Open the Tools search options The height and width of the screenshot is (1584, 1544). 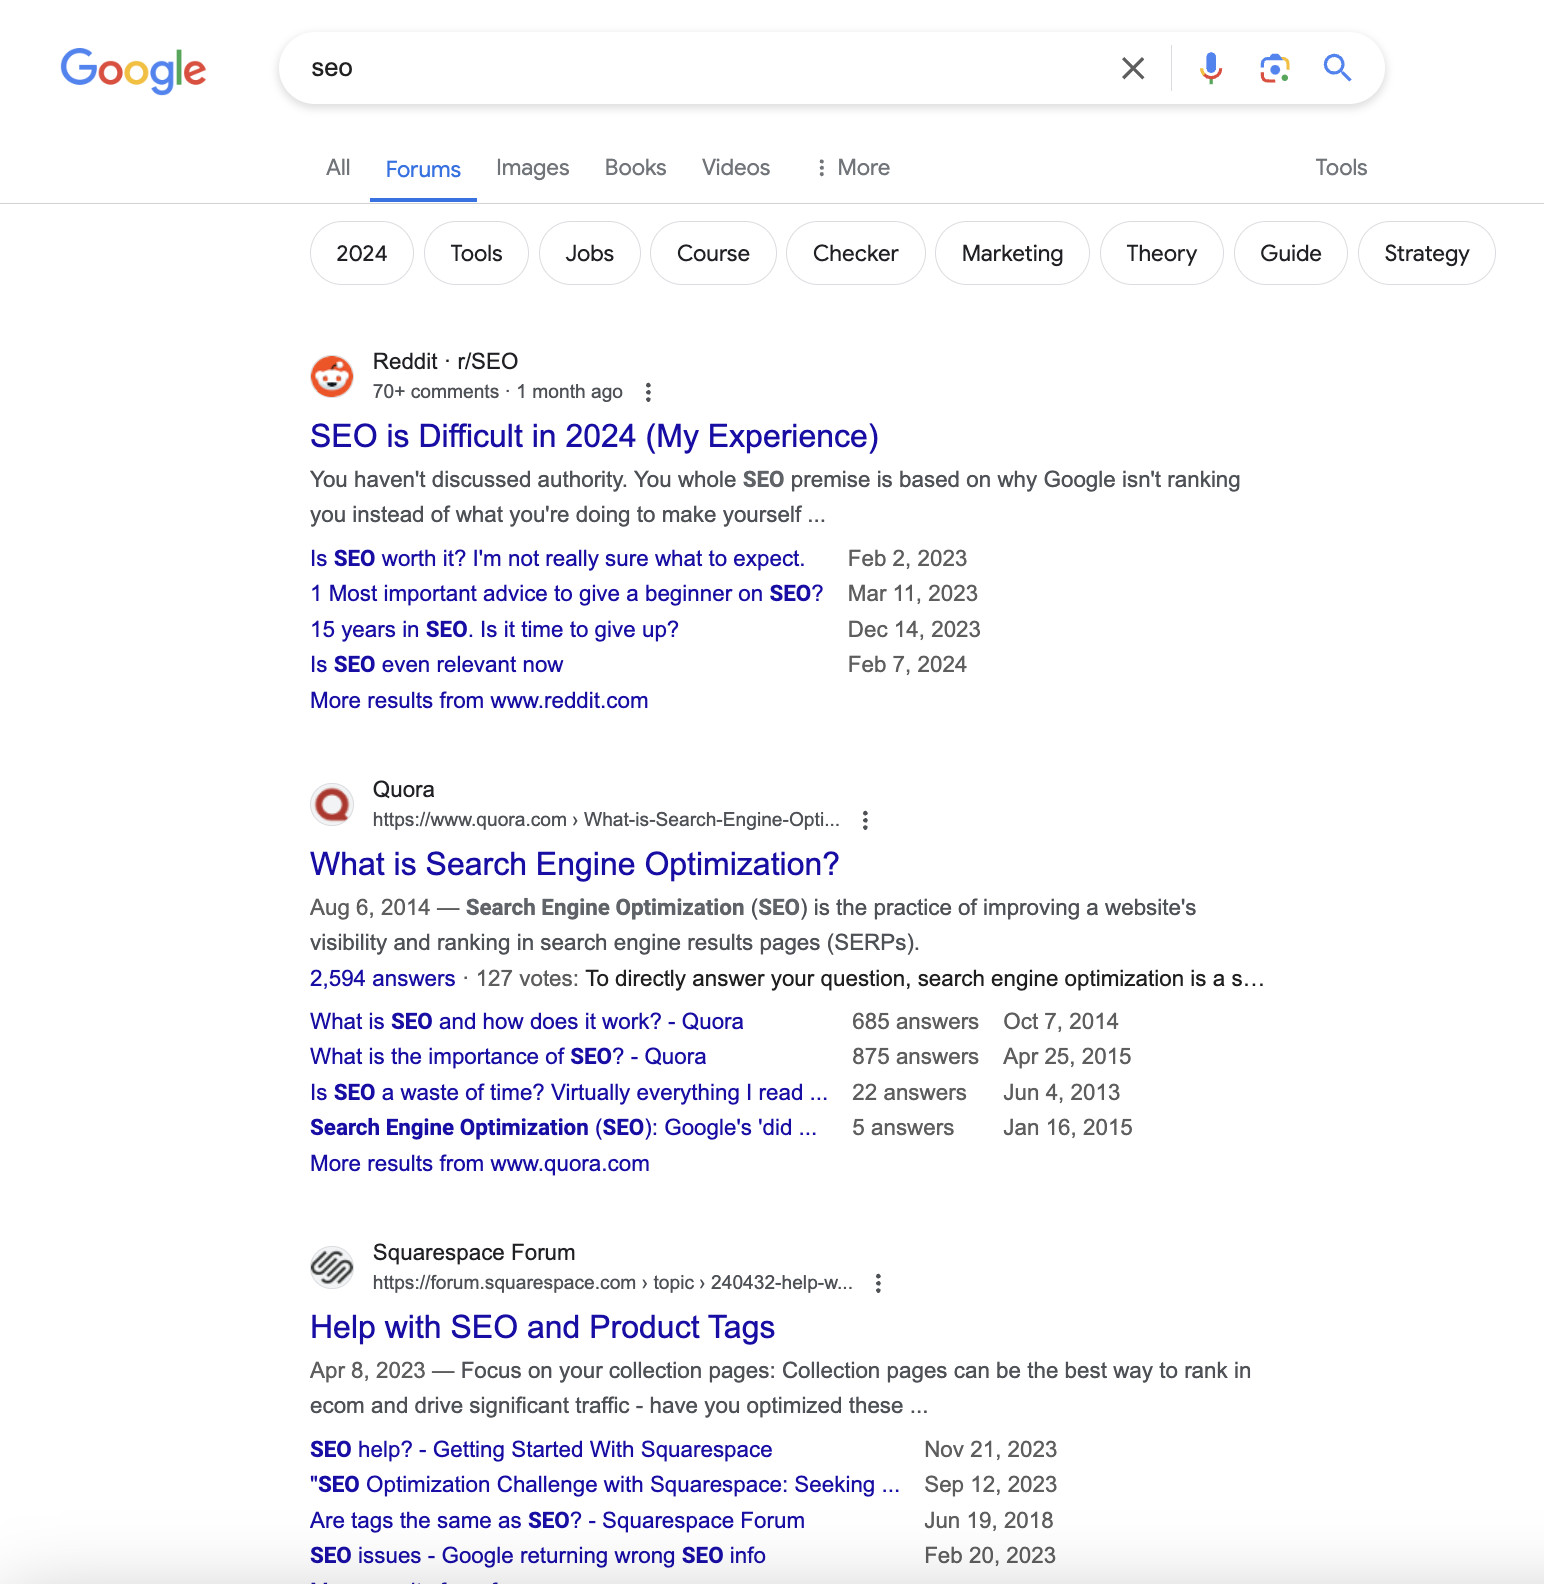pyautogui.click(x=1340, y=167)
